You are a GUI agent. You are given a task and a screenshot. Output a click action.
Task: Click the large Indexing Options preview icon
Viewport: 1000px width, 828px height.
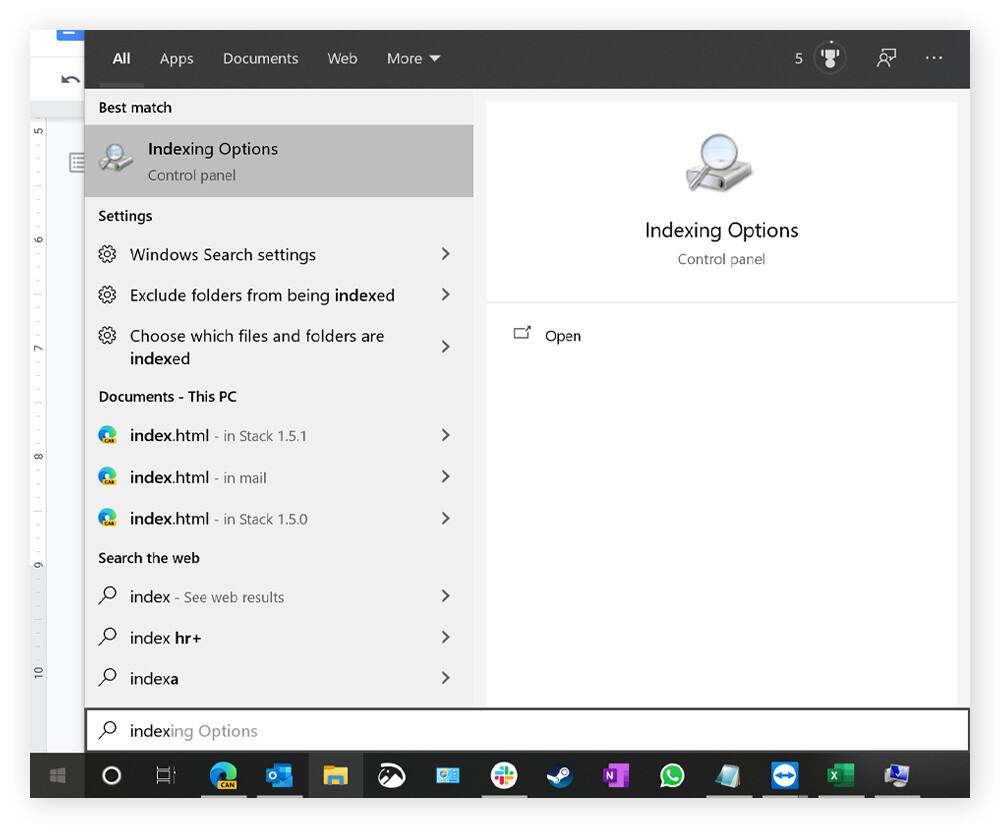tap(721, 160)
